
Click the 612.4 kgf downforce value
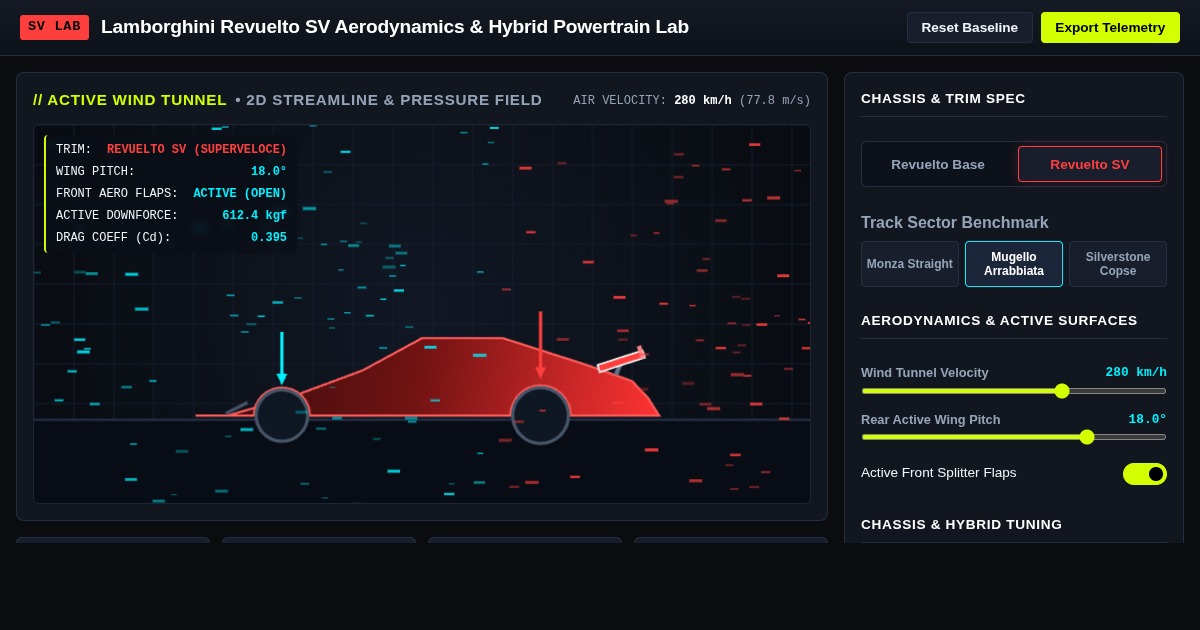(x=254, y=216)
